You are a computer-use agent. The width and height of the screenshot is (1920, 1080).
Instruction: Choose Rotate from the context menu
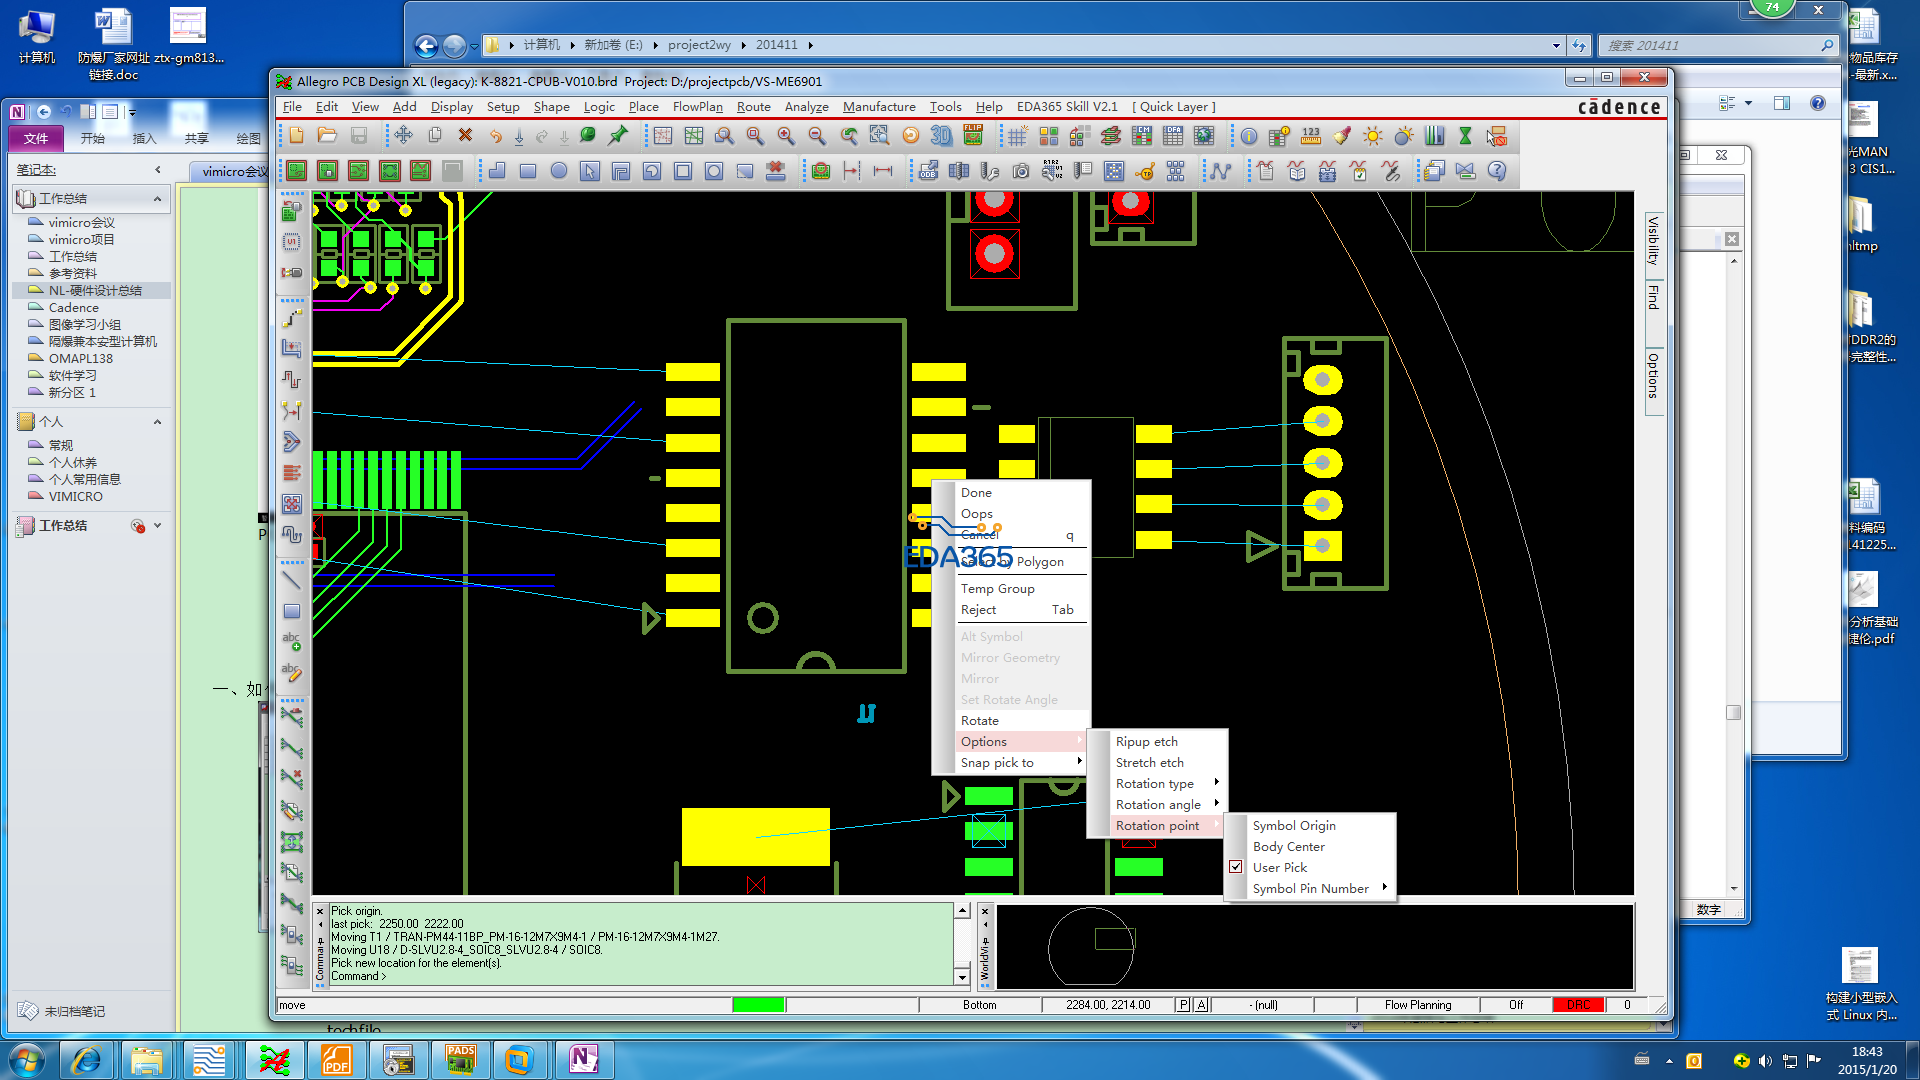980,720
